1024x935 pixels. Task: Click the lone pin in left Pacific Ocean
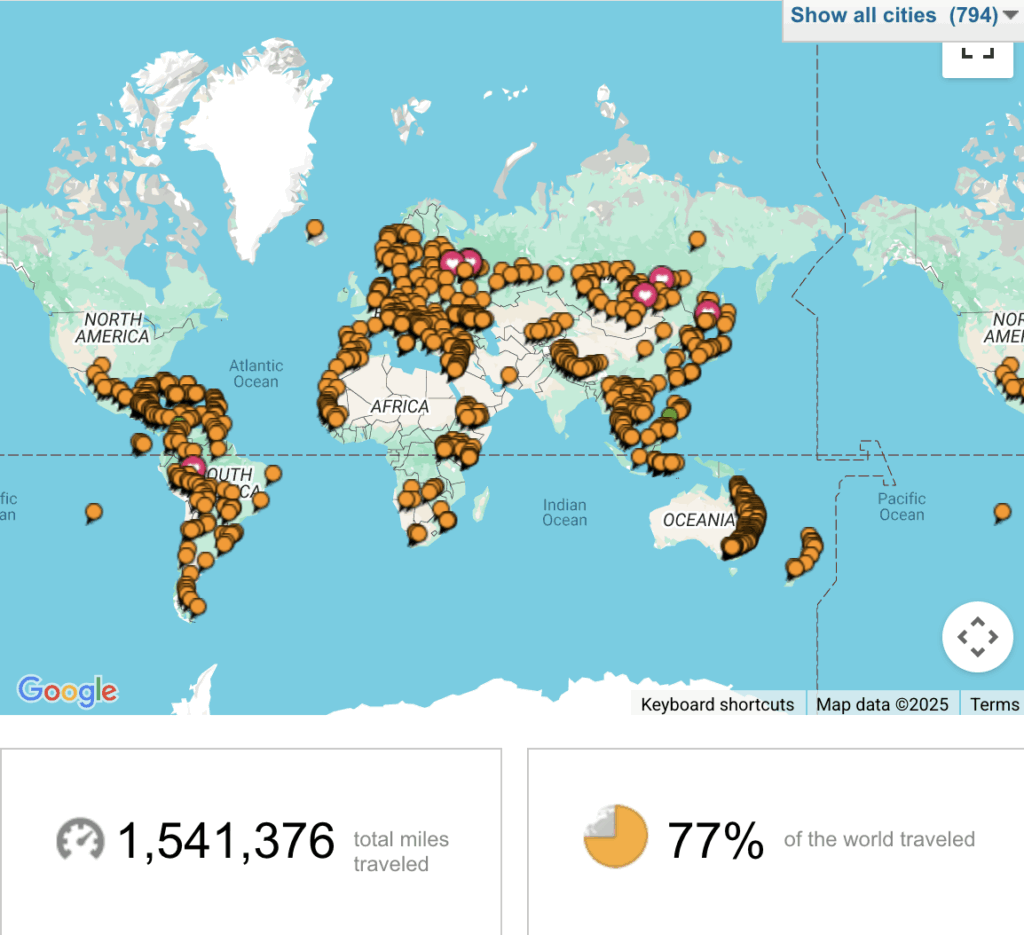(x=93, y=512)
